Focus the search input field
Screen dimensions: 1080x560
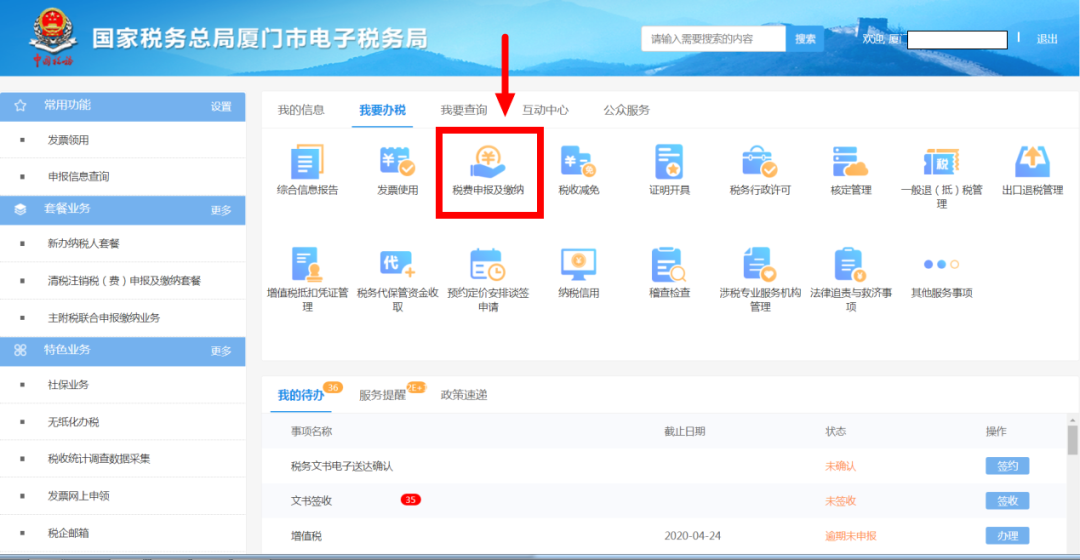[713, 39]
